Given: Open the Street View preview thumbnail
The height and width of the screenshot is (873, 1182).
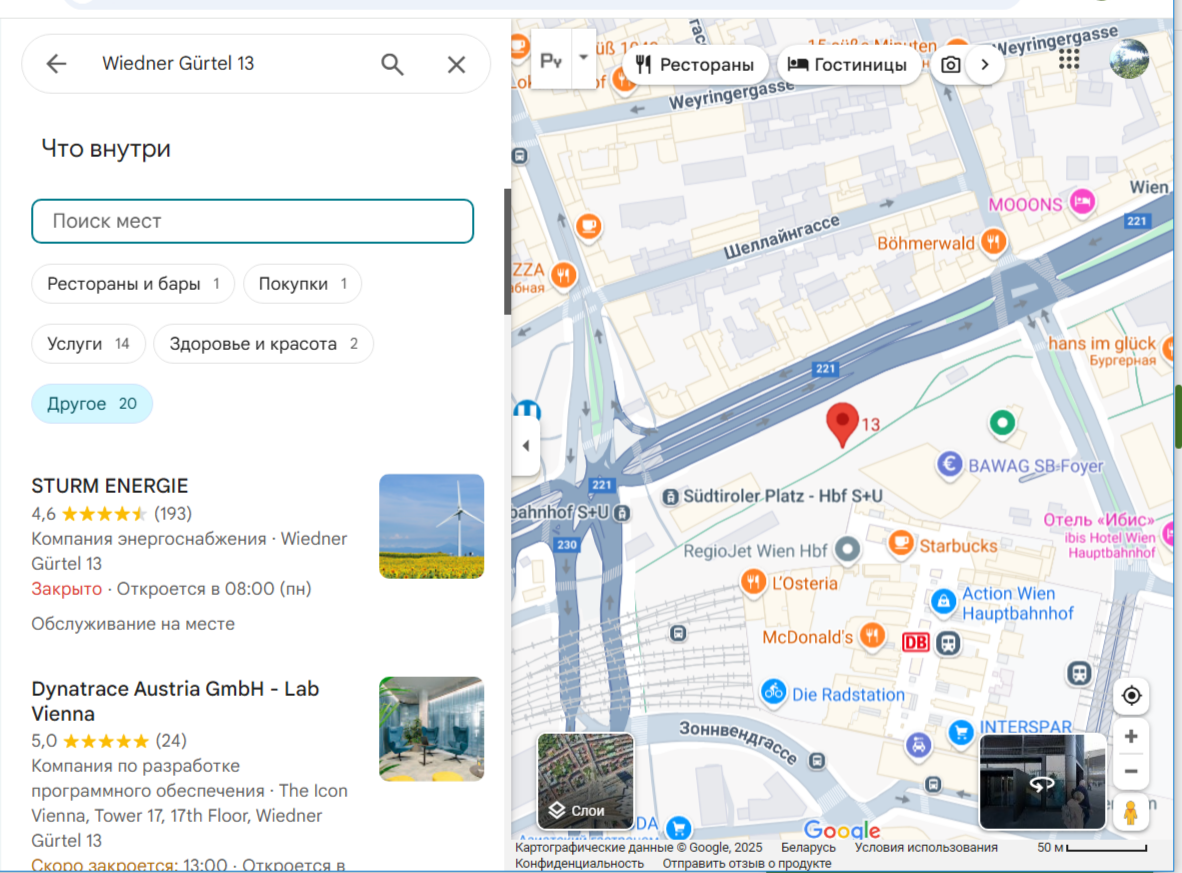Looking at the screenshot, I should click(x=1043, y=781).
